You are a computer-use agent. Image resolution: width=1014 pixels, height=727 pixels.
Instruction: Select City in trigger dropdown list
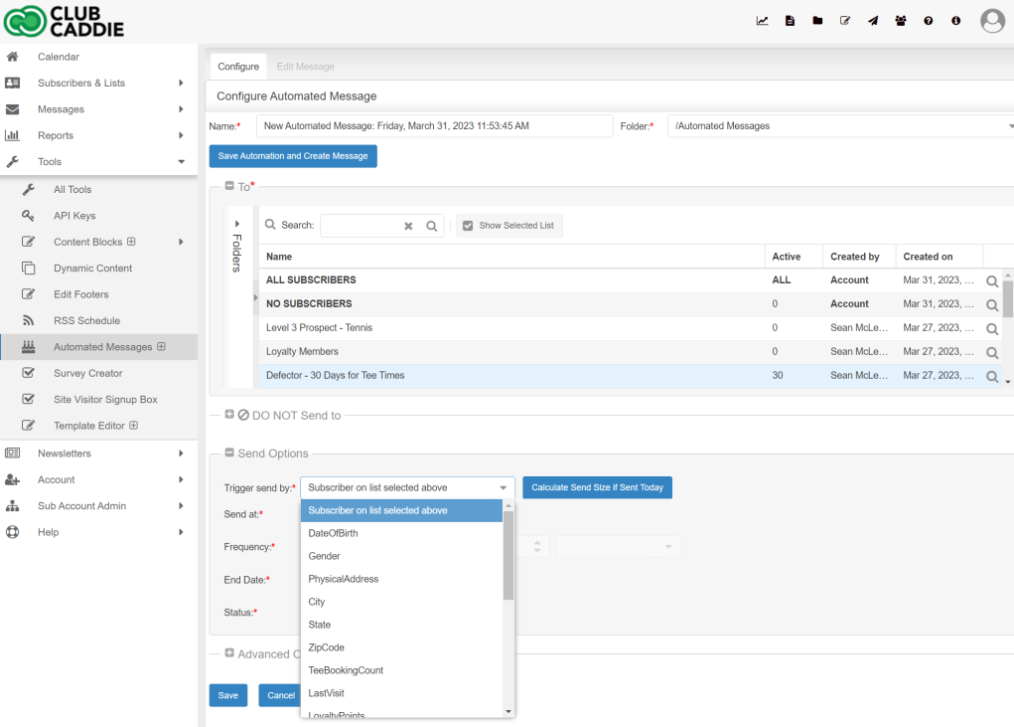click(x=402, y=602)
